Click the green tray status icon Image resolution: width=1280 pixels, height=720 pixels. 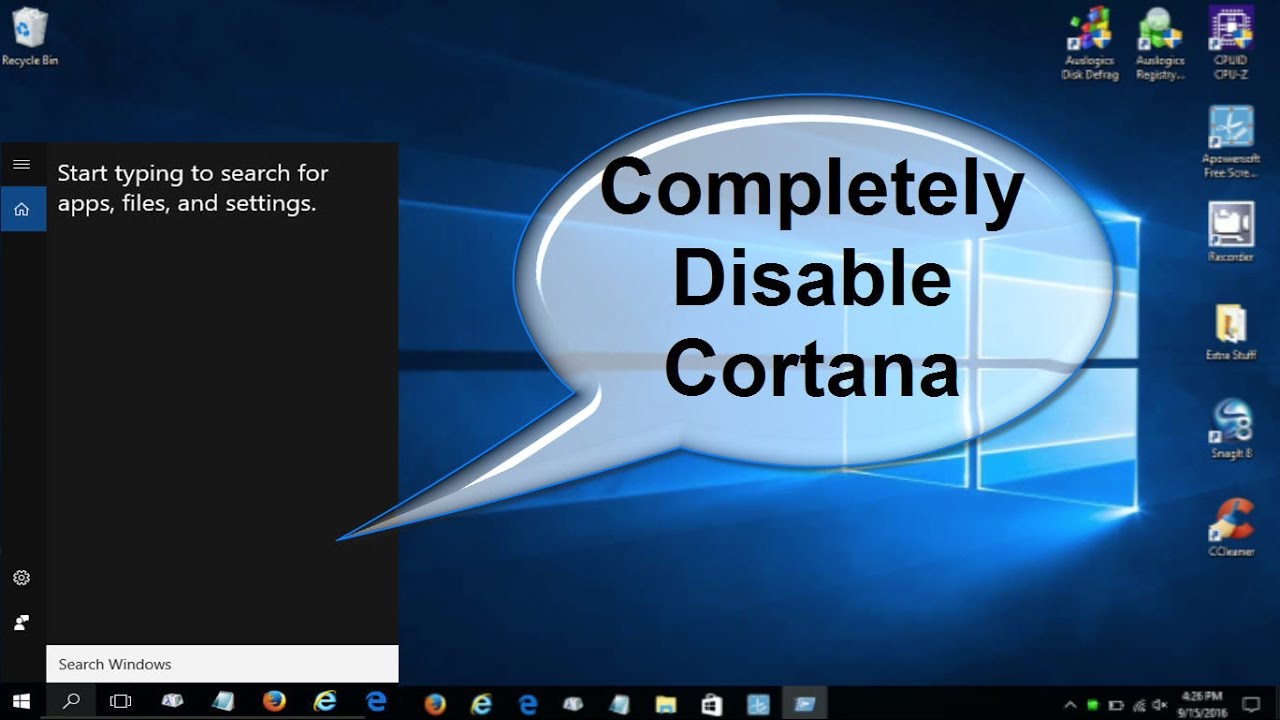tap(1093, 704)
